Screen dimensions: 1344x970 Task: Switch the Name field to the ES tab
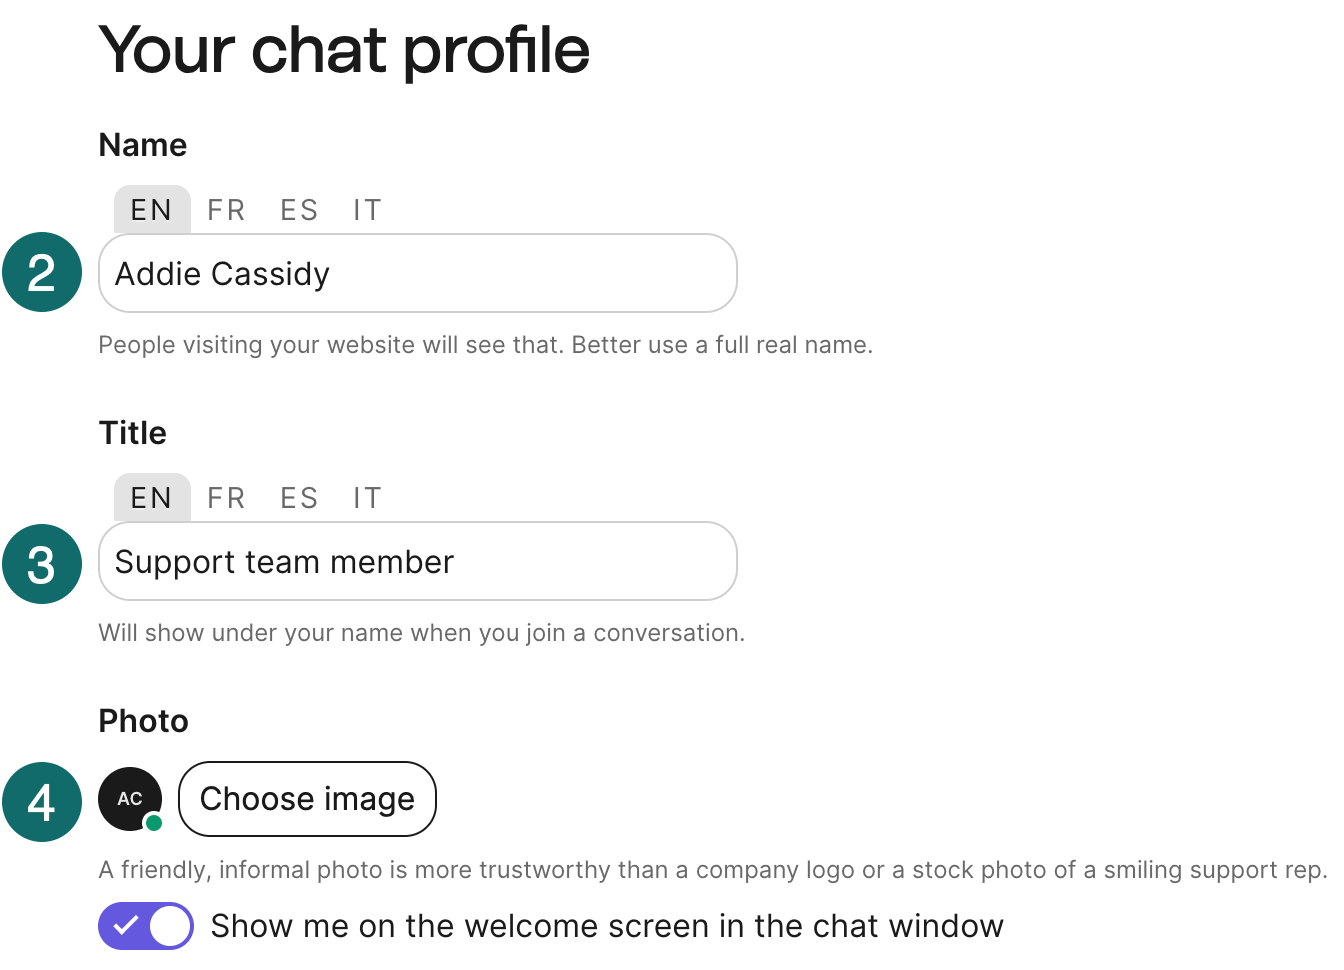[298, 209]
